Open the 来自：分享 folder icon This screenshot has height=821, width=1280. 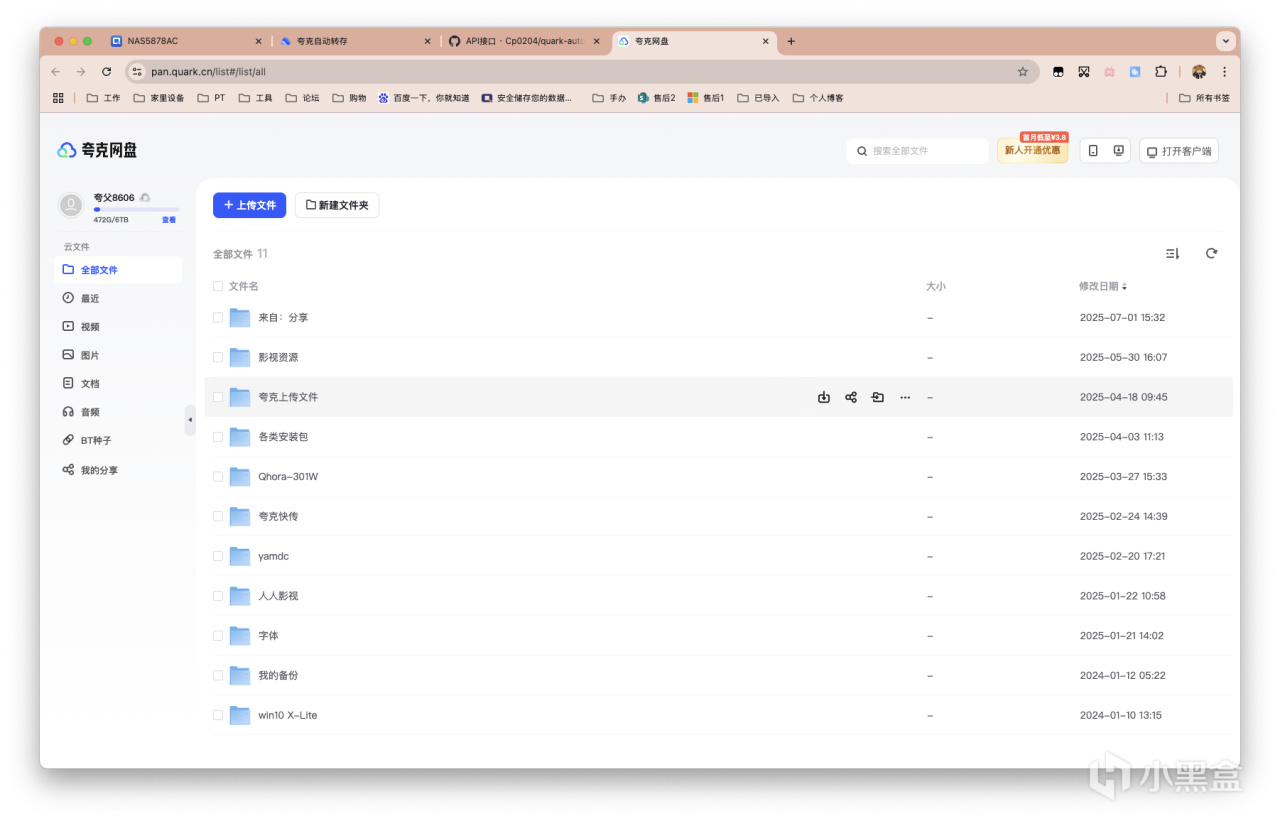click(240, 318)
